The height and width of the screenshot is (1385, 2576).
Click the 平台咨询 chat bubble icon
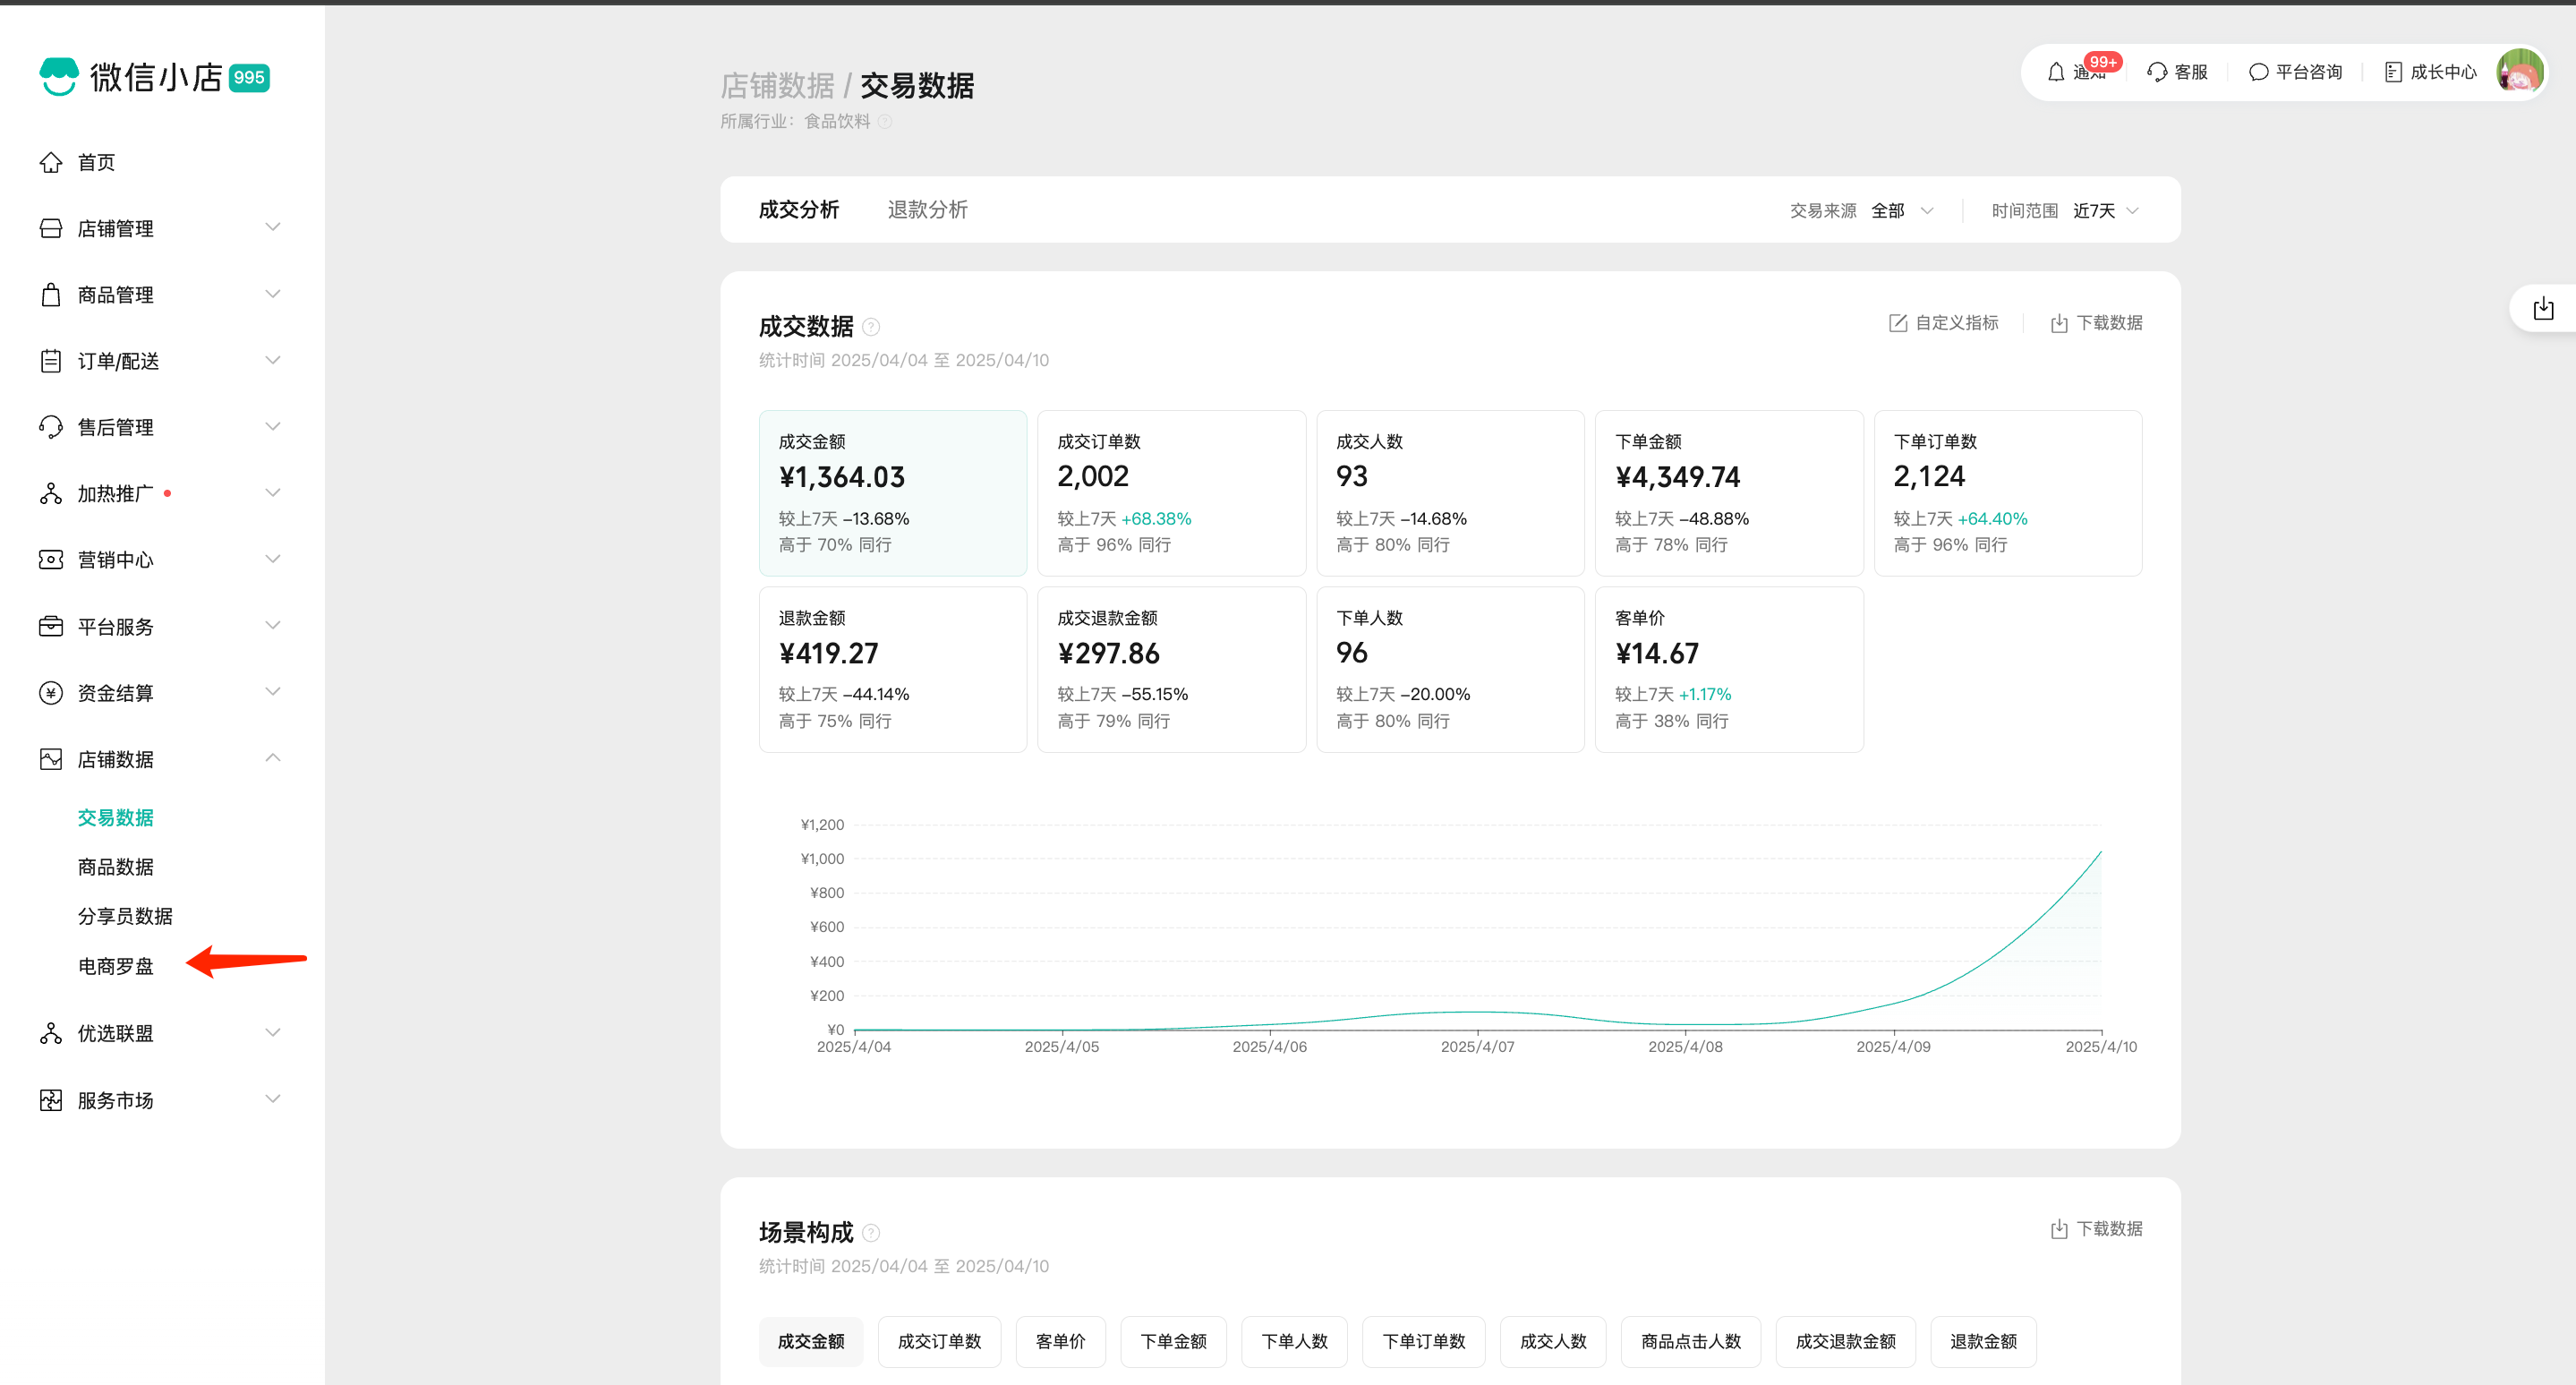click(x=2258, y=72)
